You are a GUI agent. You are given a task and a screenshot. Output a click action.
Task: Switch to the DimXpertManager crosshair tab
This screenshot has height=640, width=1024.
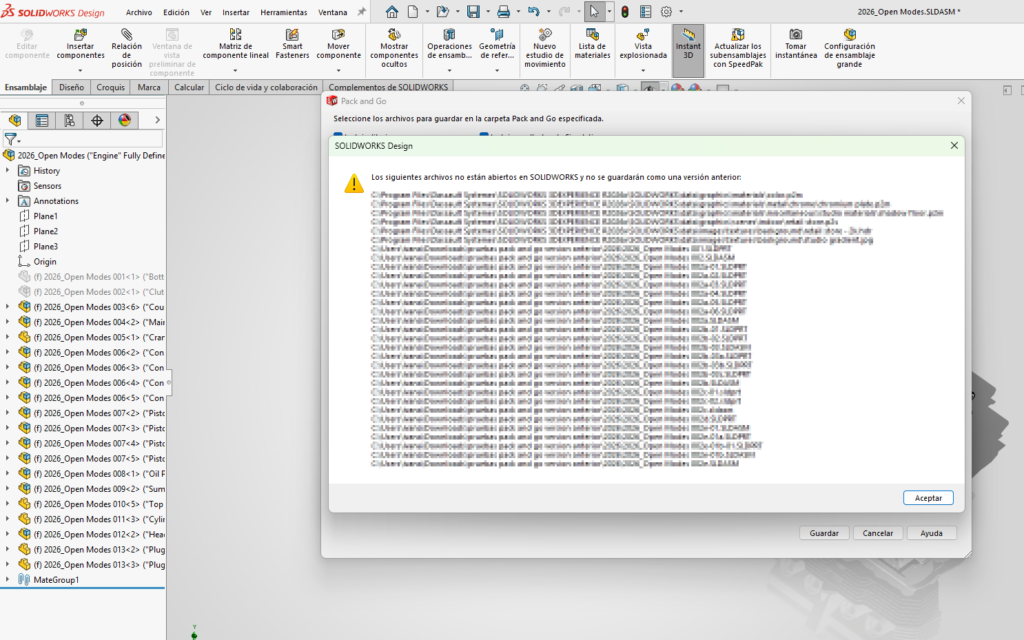(97, 120)
